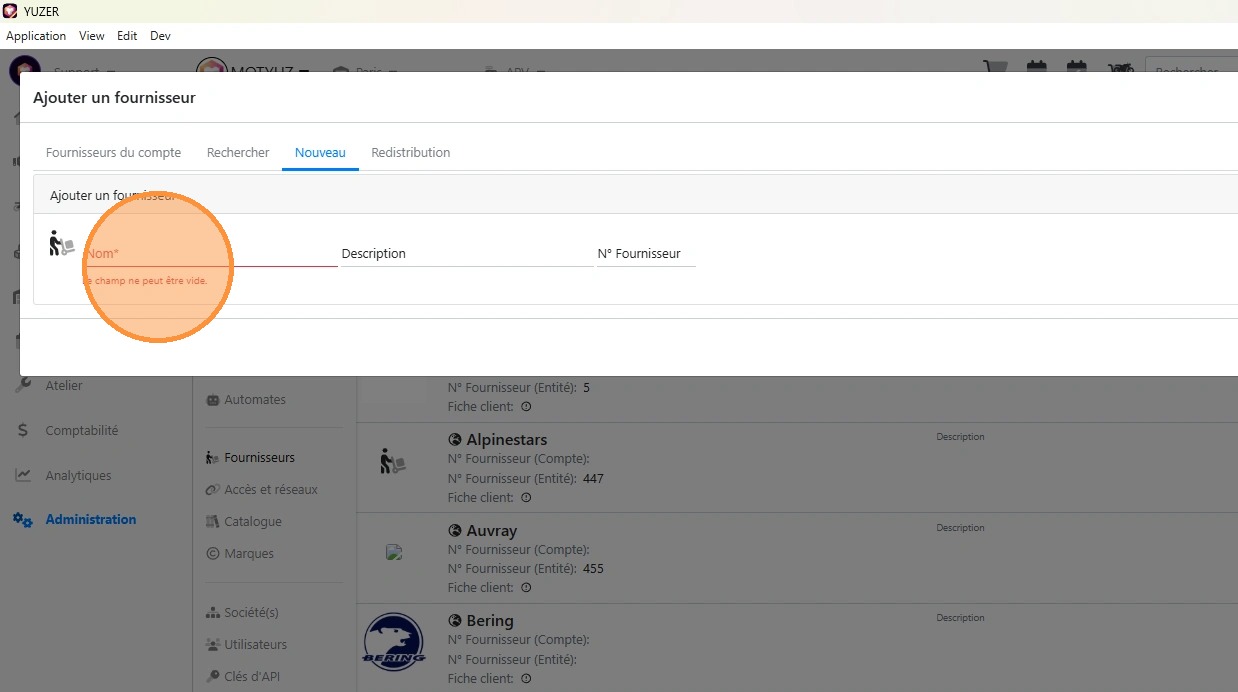1238x692 pixels.
Task: Click the Fournisseurs trolley icon in submenu
Action: [212, 458]
